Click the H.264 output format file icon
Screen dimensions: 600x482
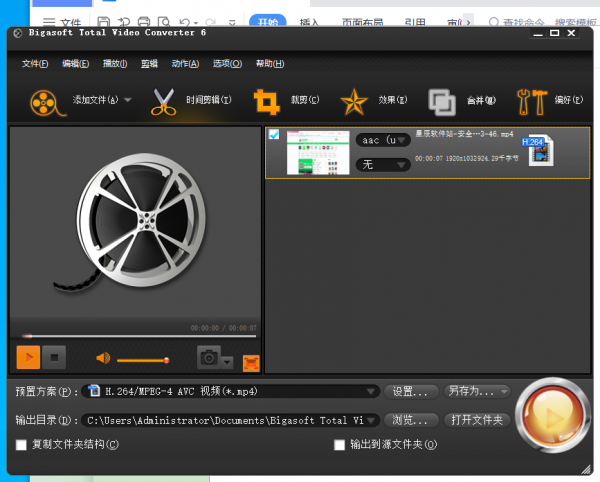(x=538, y=150)
